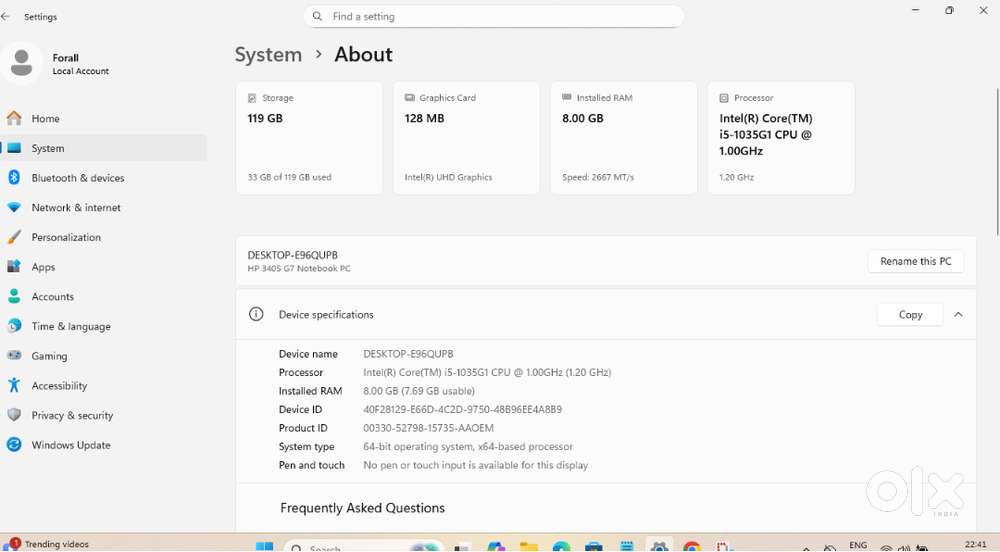Image resolution: width=1000 pixels, height=552 pixels.
Task: Click the Rename this PC button
Action: [915, 262]
